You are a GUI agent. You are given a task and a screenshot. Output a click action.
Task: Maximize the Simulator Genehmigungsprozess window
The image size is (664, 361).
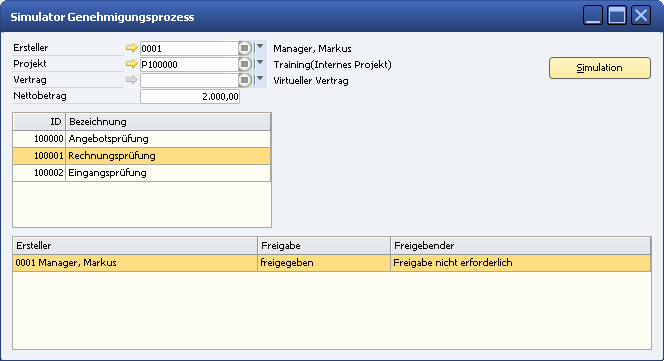[x=617, y=15]
